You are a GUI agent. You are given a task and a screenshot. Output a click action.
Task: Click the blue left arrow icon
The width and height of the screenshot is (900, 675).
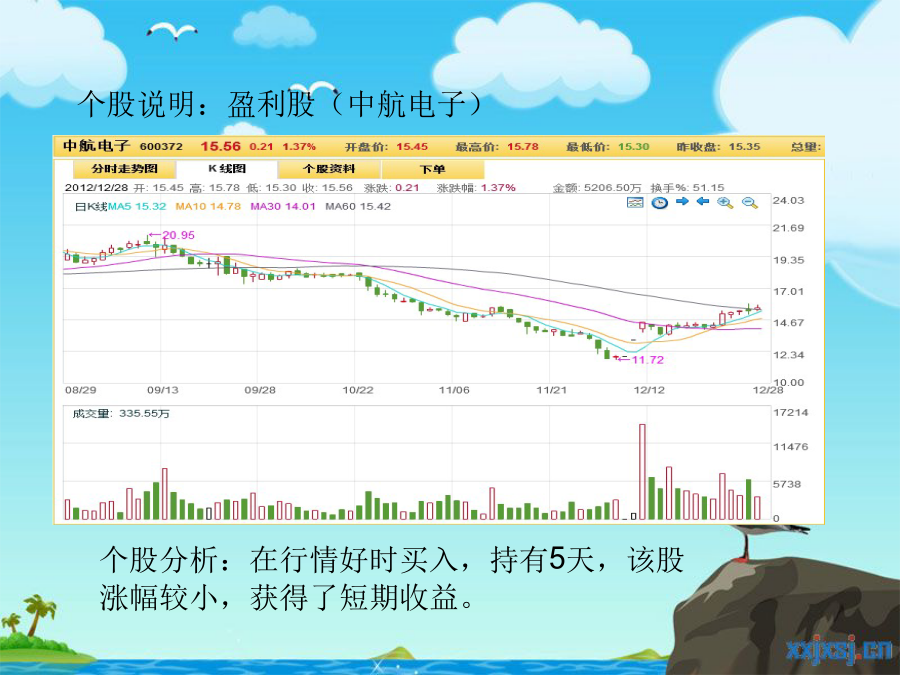coord(703,201)
